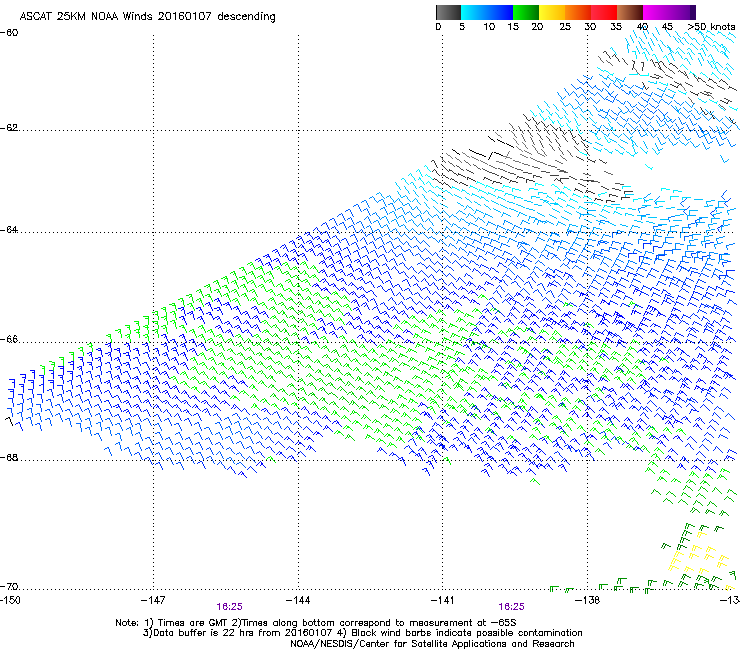Click the dark purple 45-50 knots legend color
The width and height of the screenshot is (740, 650).
(x=682, y=12)
